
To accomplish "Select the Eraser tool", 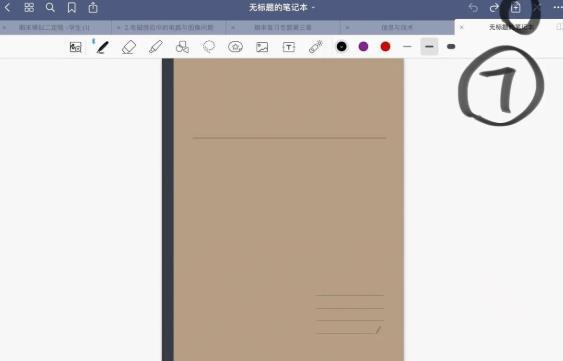I will (x=129, y=47).
